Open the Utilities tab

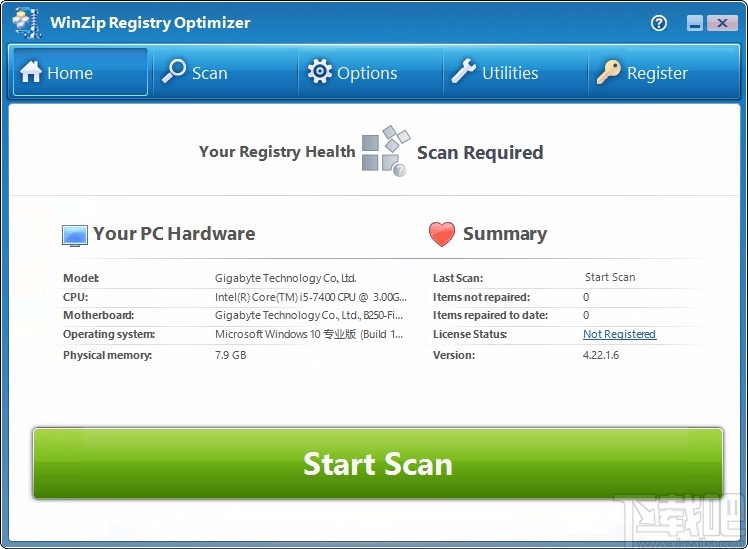[516, 72]
